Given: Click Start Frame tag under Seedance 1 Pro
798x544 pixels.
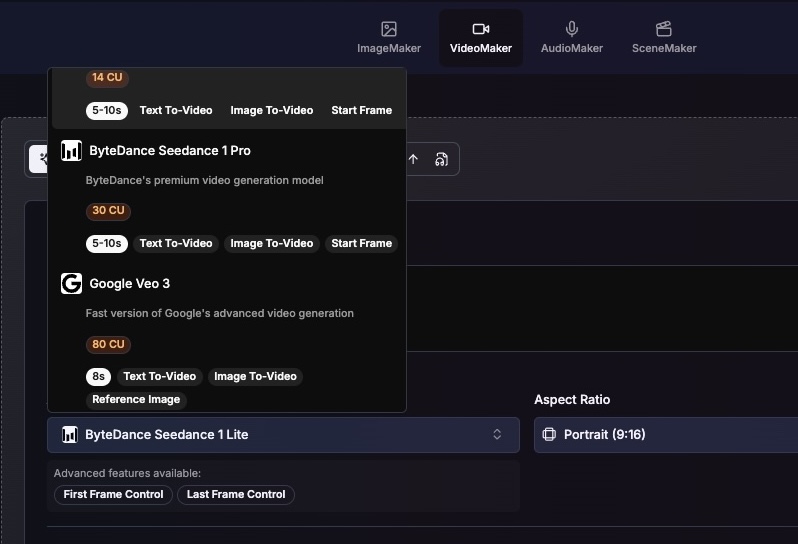Looking at the screenshot, I should click(361, 244).
